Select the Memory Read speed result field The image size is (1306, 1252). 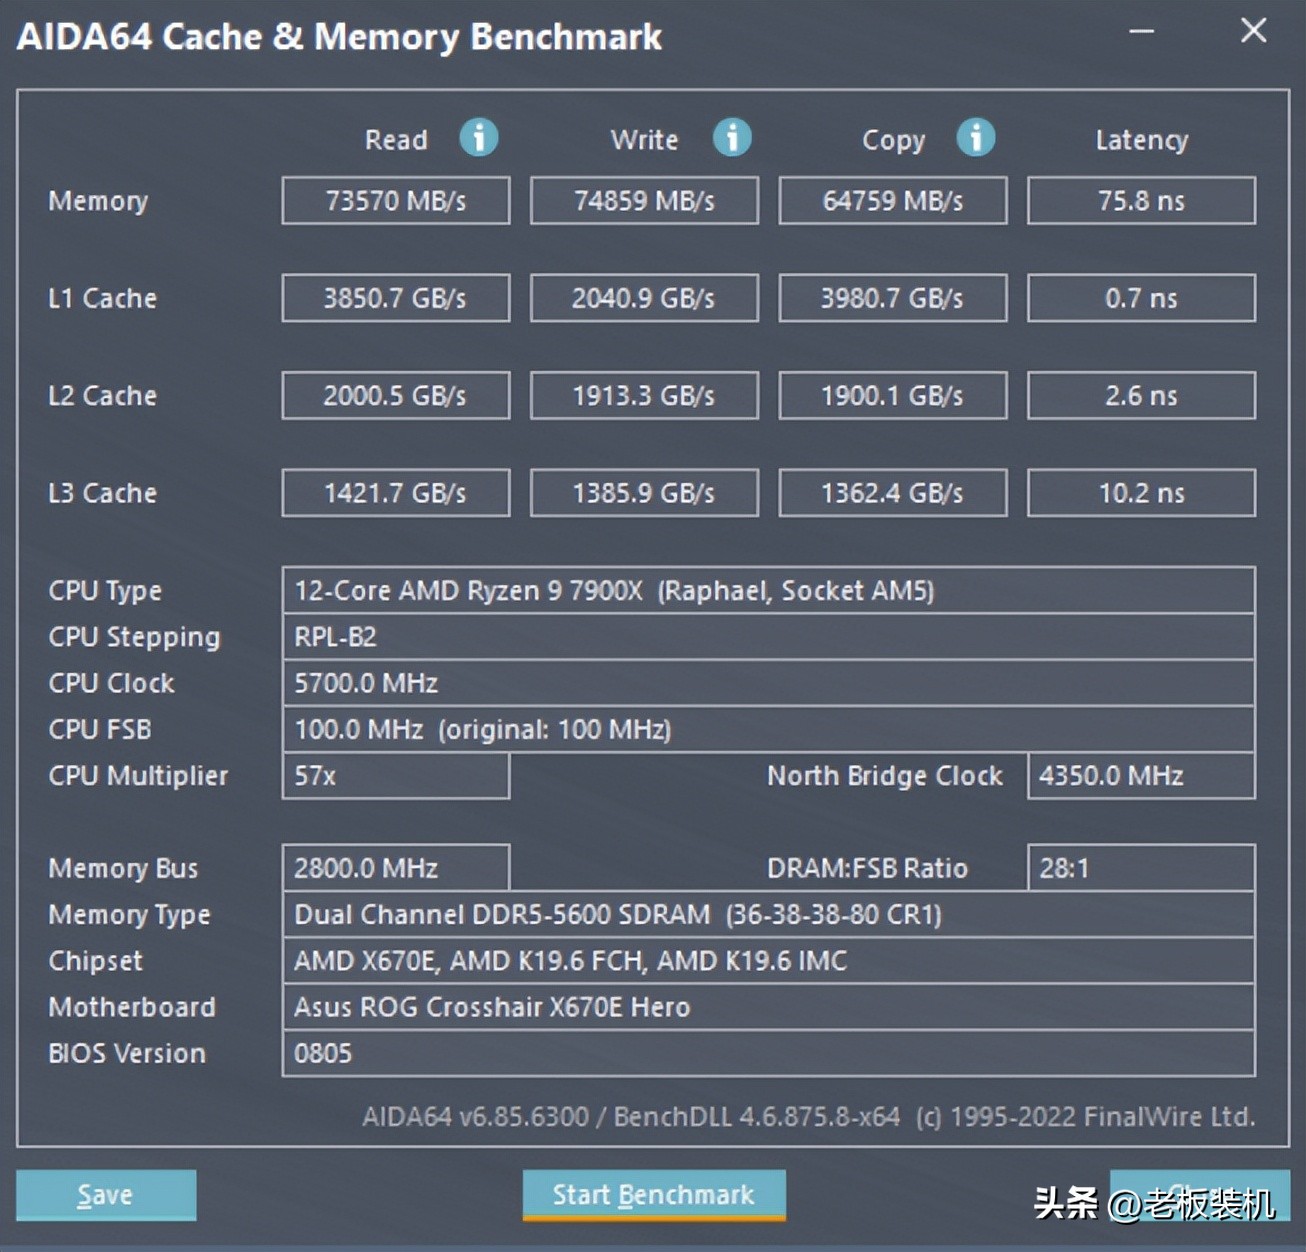(395, 200)
